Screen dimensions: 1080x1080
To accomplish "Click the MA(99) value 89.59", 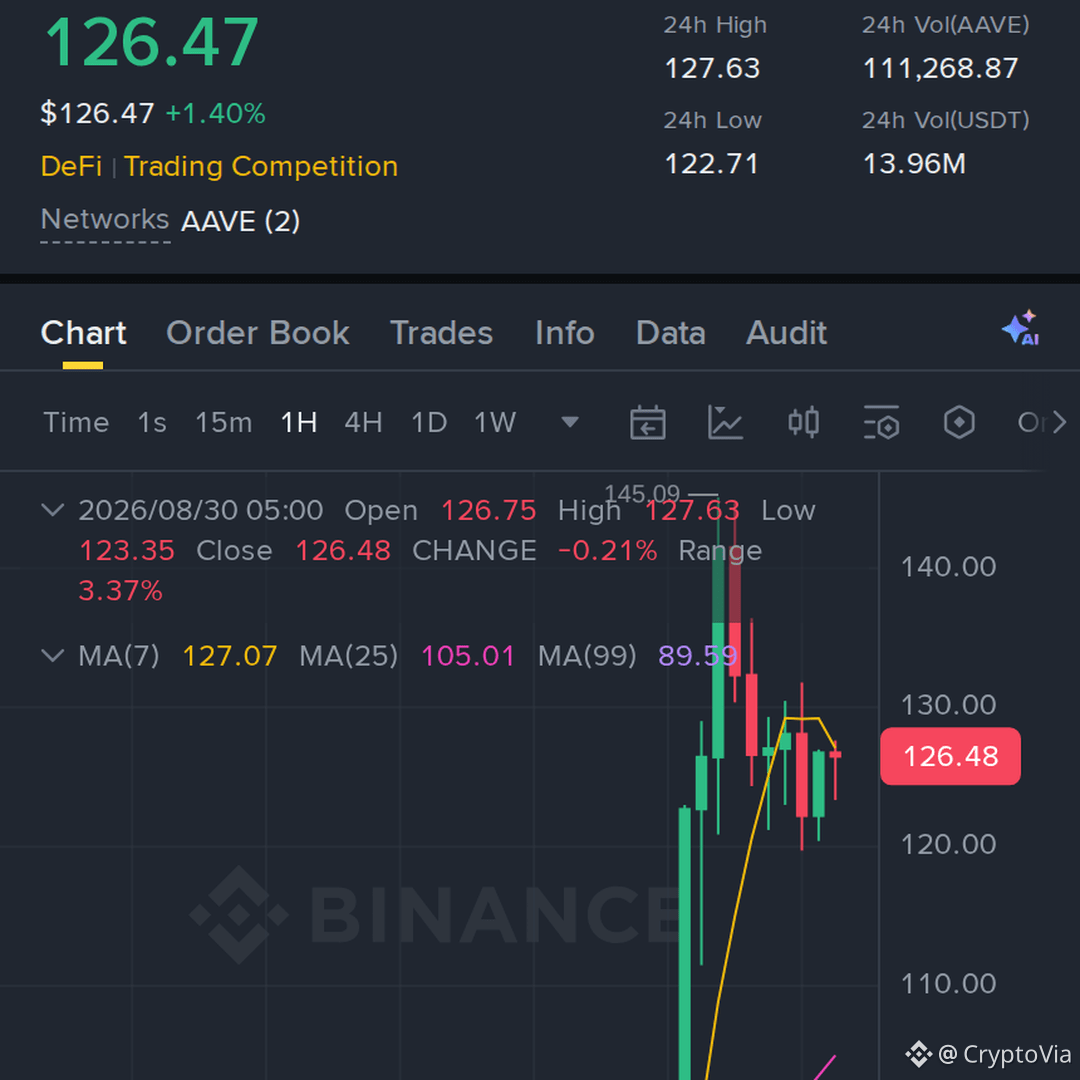I will (698, 656).
